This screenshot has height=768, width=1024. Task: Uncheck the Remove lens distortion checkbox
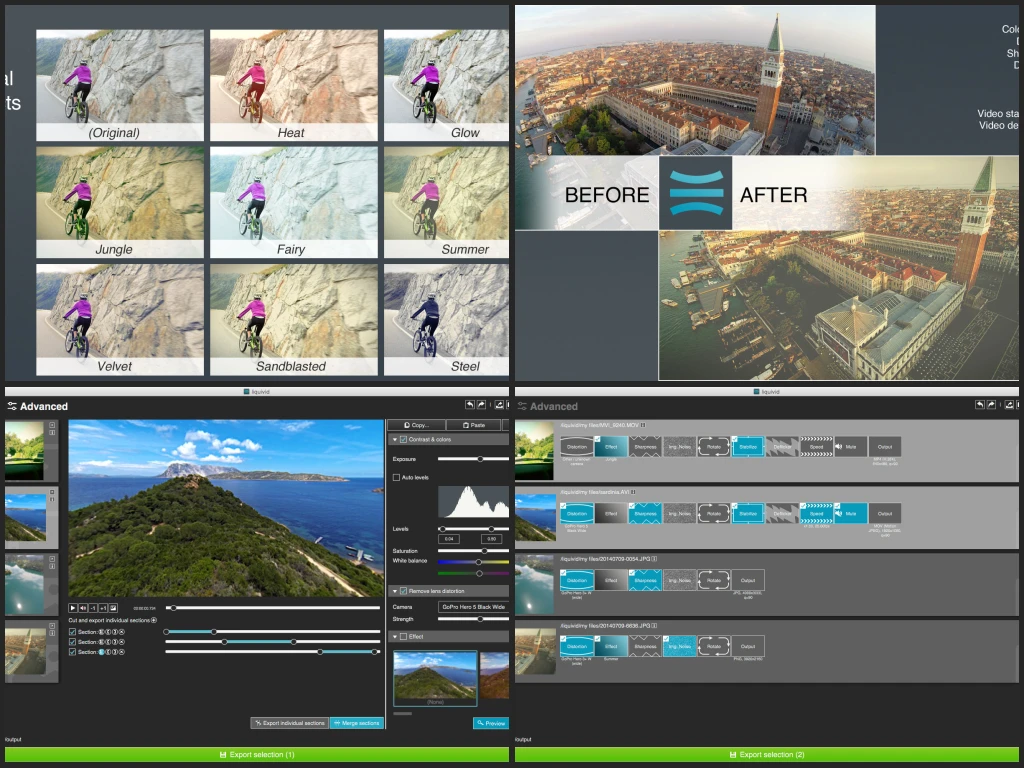click(x=403, y=591)
